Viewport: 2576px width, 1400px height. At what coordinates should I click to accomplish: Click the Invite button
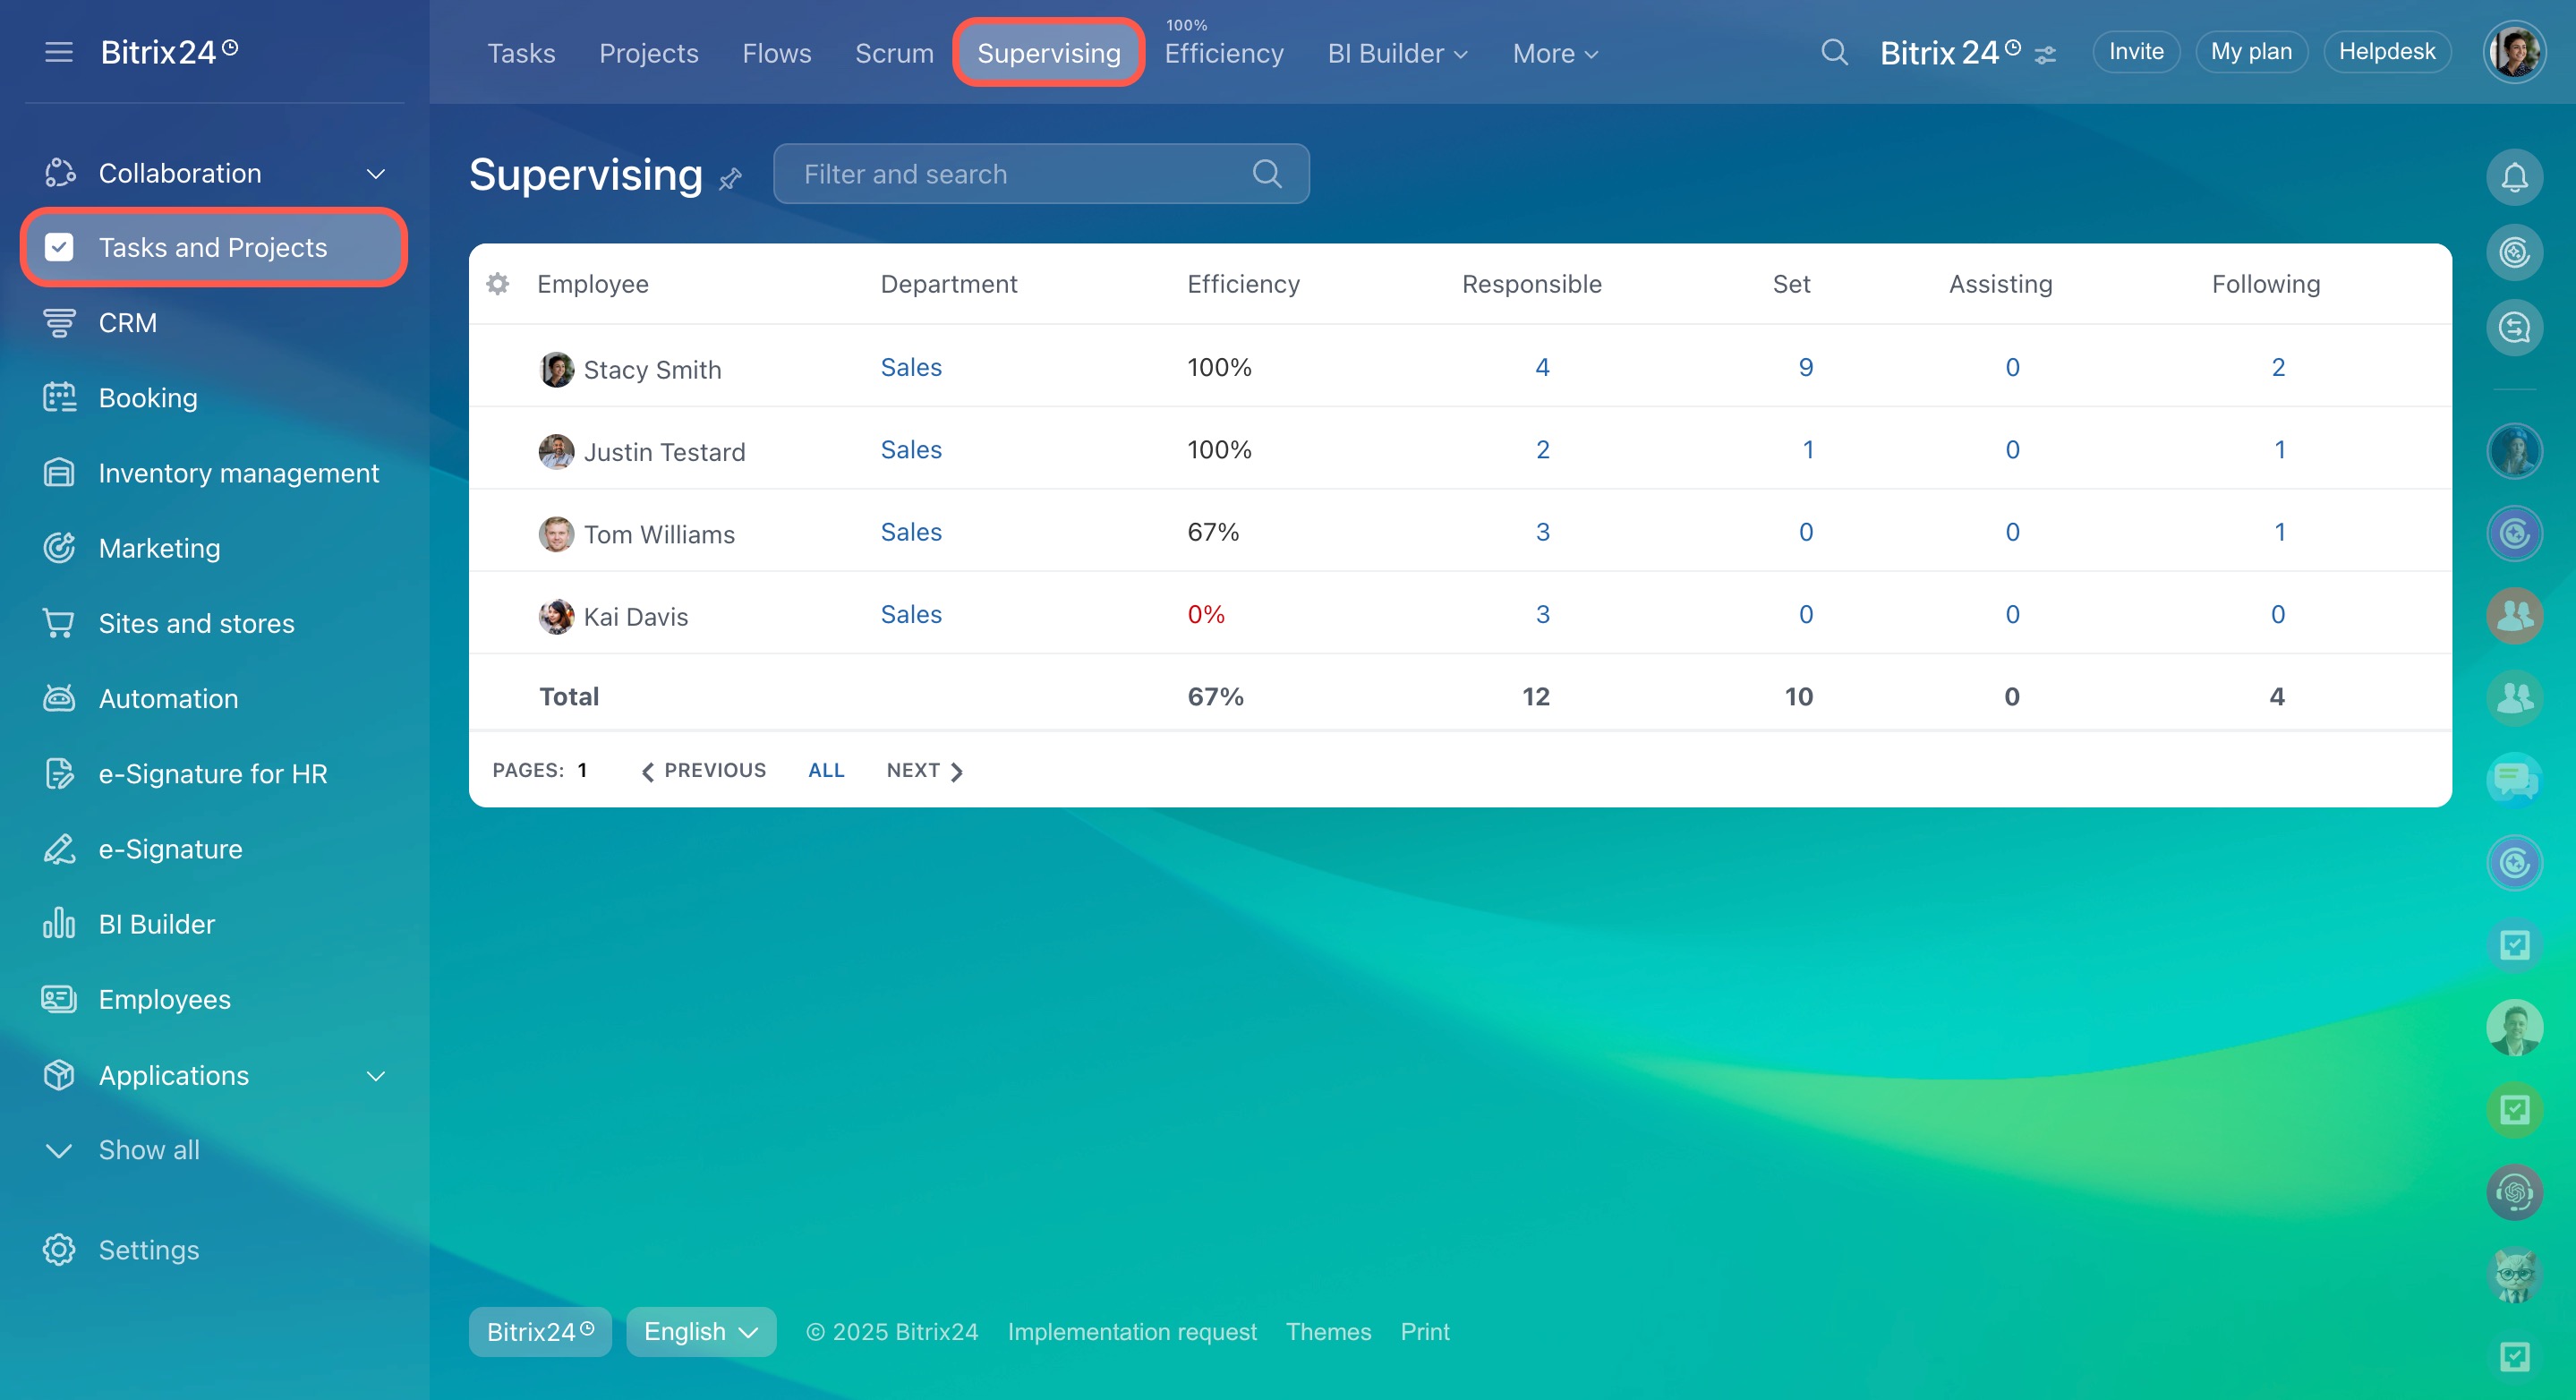pos(2136,52)
